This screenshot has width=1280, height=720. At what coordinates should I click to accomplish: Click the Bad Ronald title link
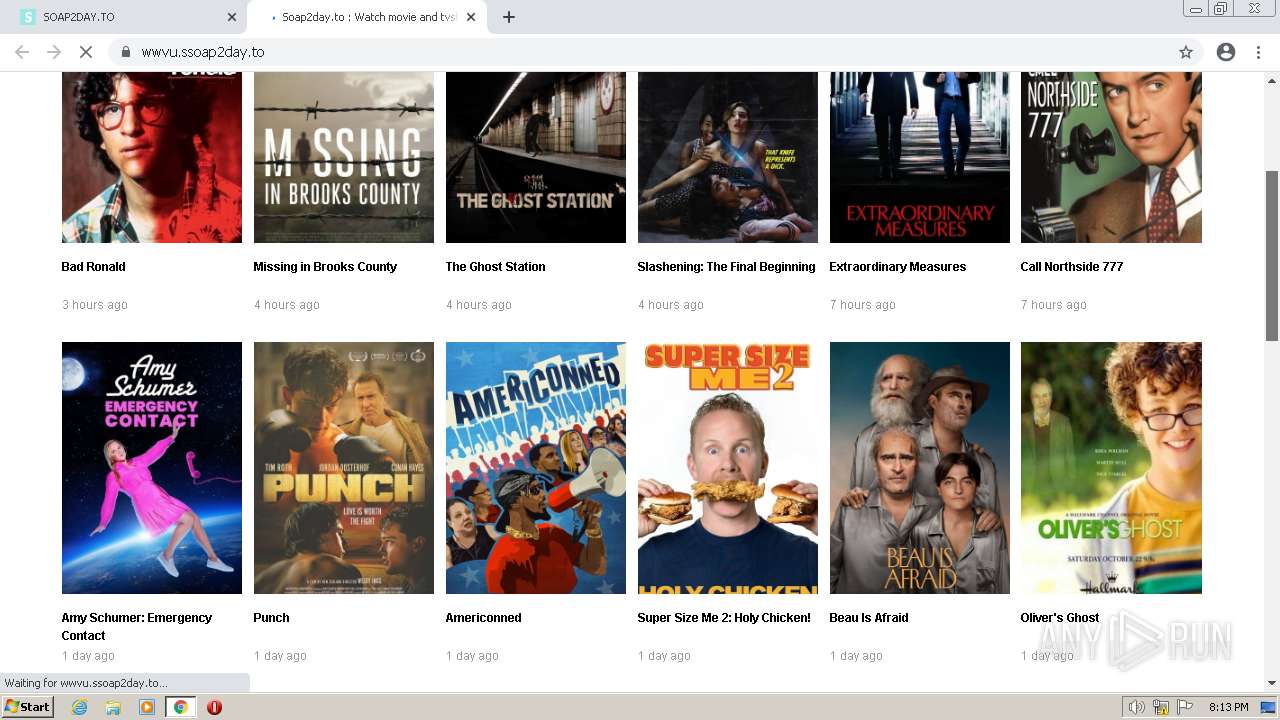[93, 267]
